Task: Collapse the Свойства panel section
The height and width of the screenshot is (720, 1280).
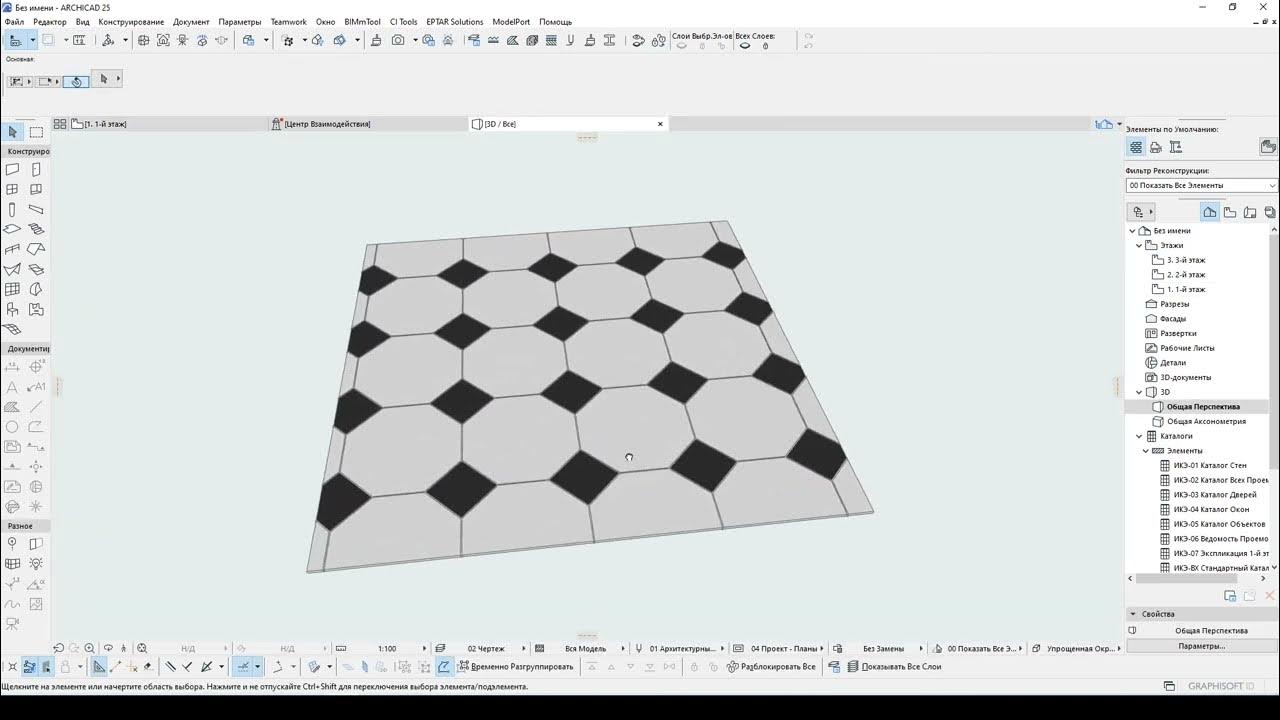Action: tap(1133, 614)
